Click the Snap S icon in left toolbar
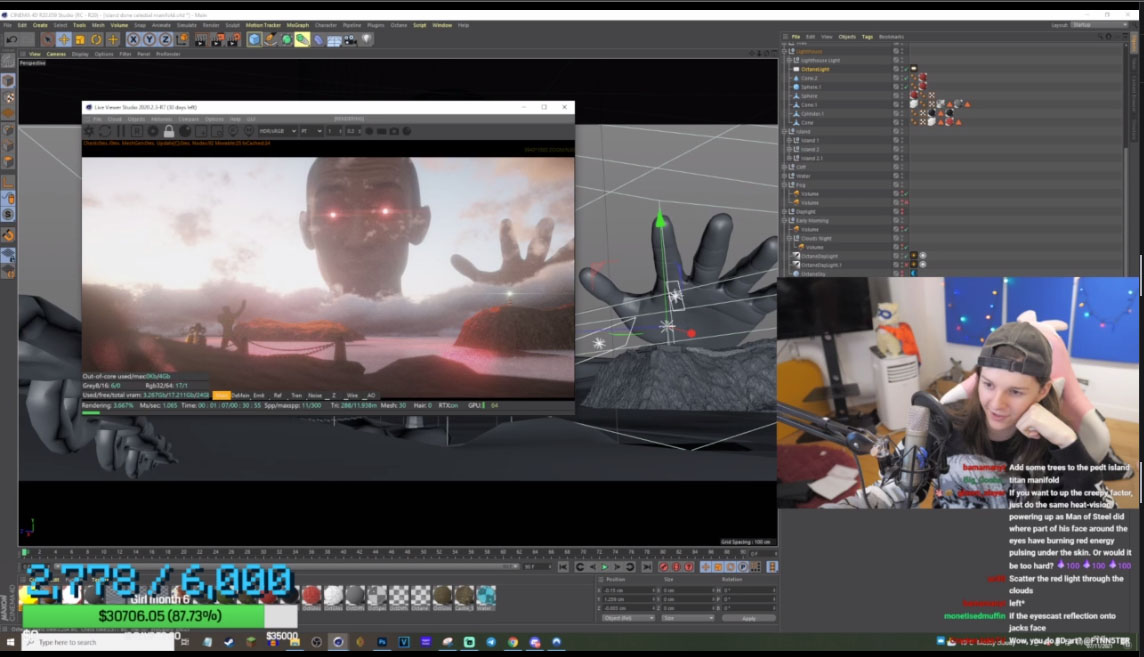Screen dimensions: 1144x657 9,214
